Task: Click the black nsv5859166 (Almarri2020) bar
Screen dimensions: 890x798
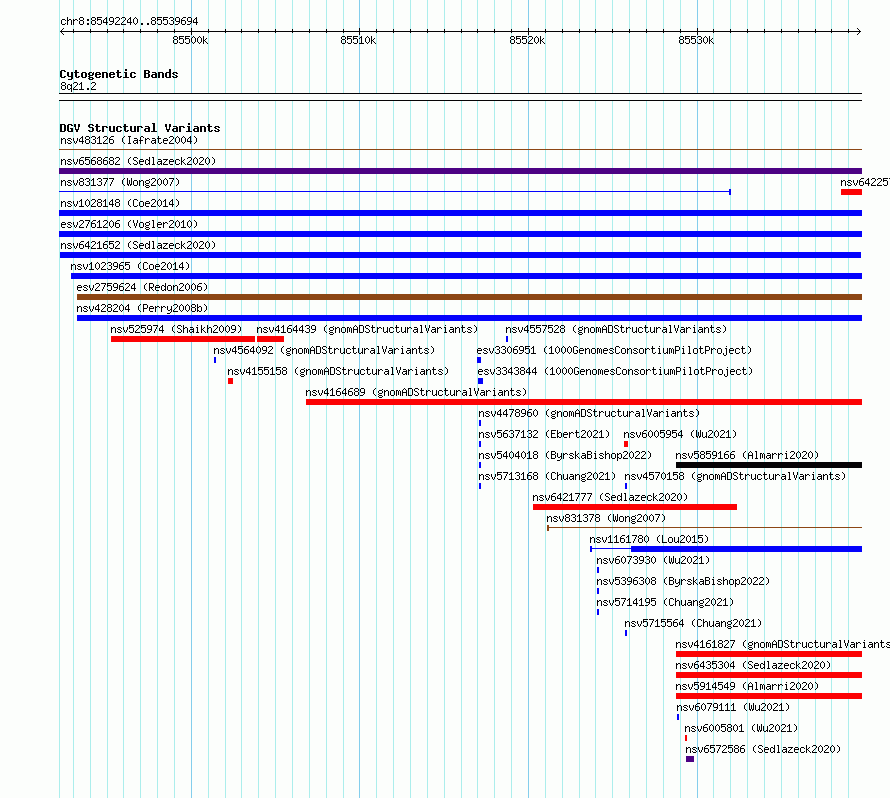Action: coord(769,465)
